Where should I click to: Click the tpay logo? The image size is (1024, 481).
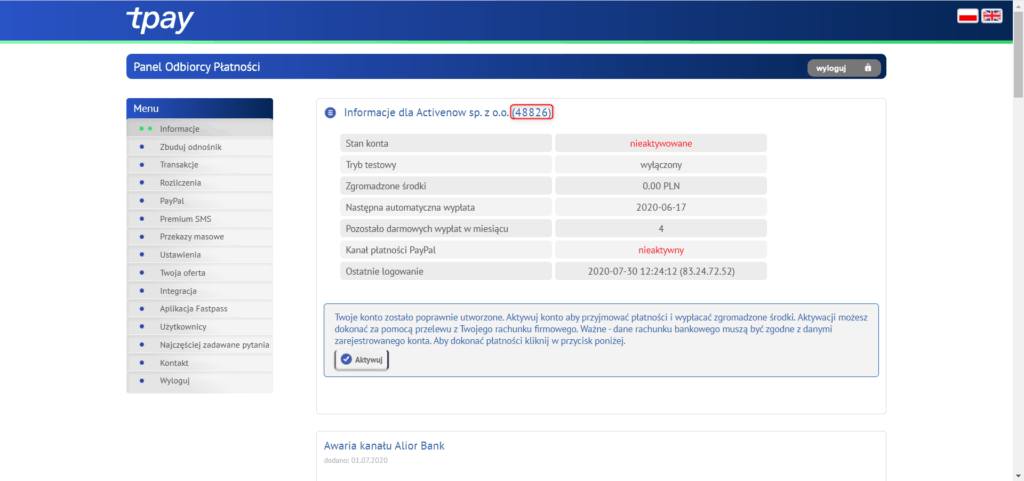tap(159, 20)
